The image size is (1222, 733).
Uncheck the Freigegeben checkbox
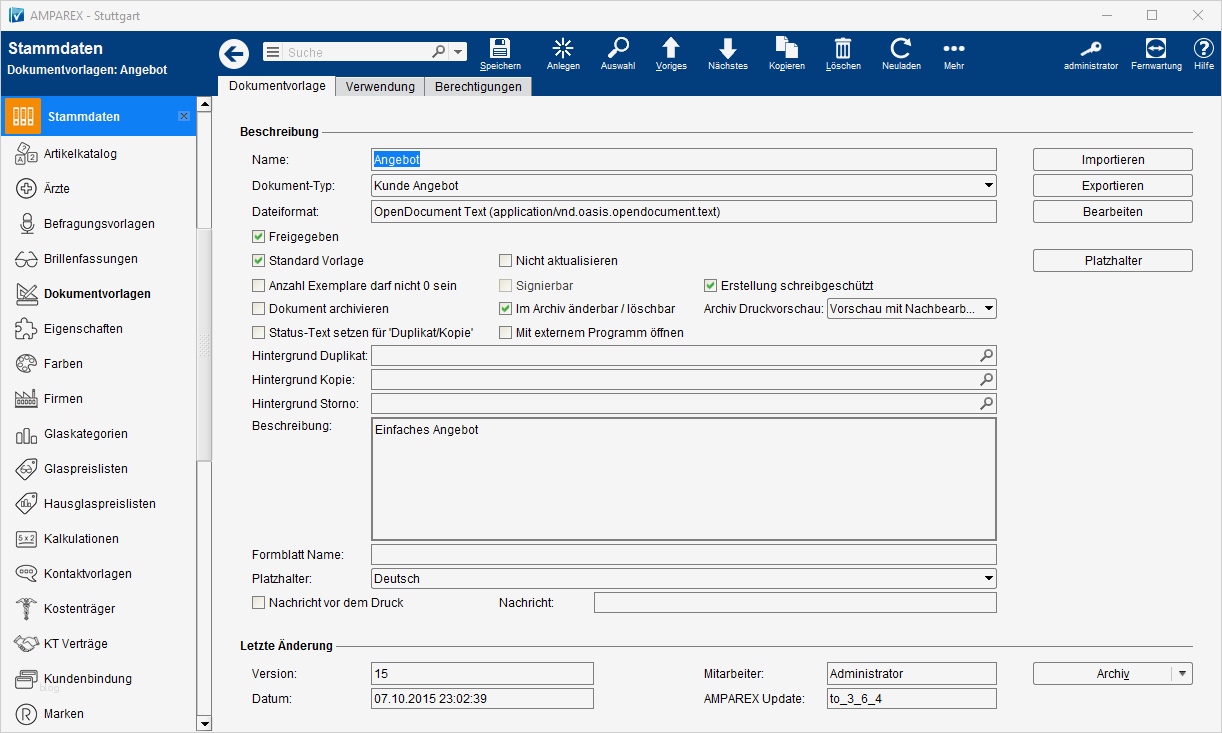pos(260,237)
